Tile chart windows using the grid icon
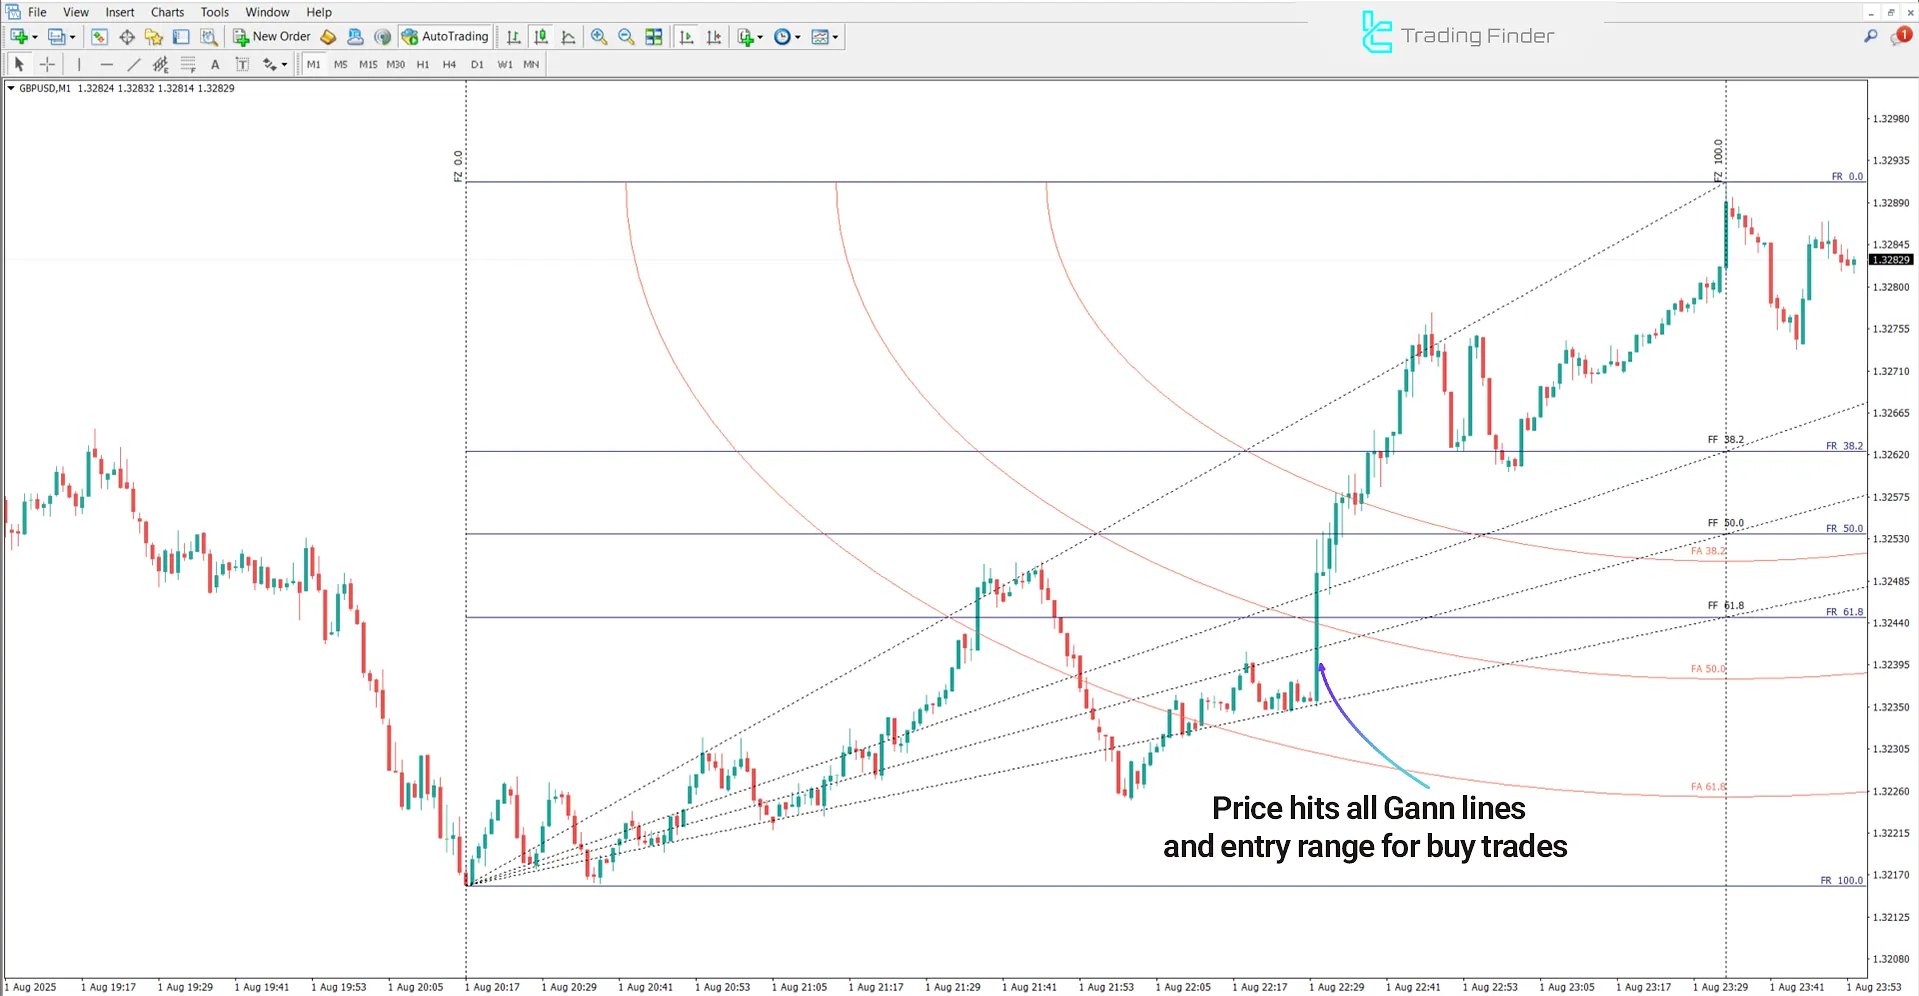This screenshot has width=1919, height=996. point(654,37)
